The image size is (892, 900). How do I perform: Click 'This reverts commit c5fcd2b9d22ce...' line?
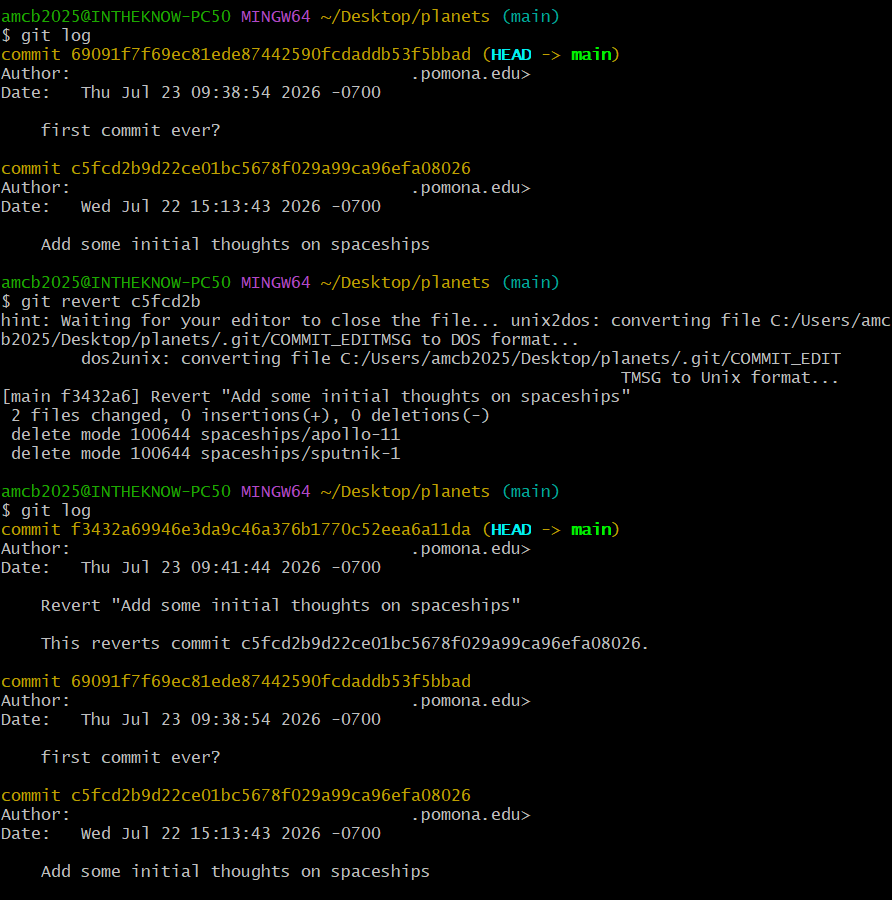pos(345,643)
